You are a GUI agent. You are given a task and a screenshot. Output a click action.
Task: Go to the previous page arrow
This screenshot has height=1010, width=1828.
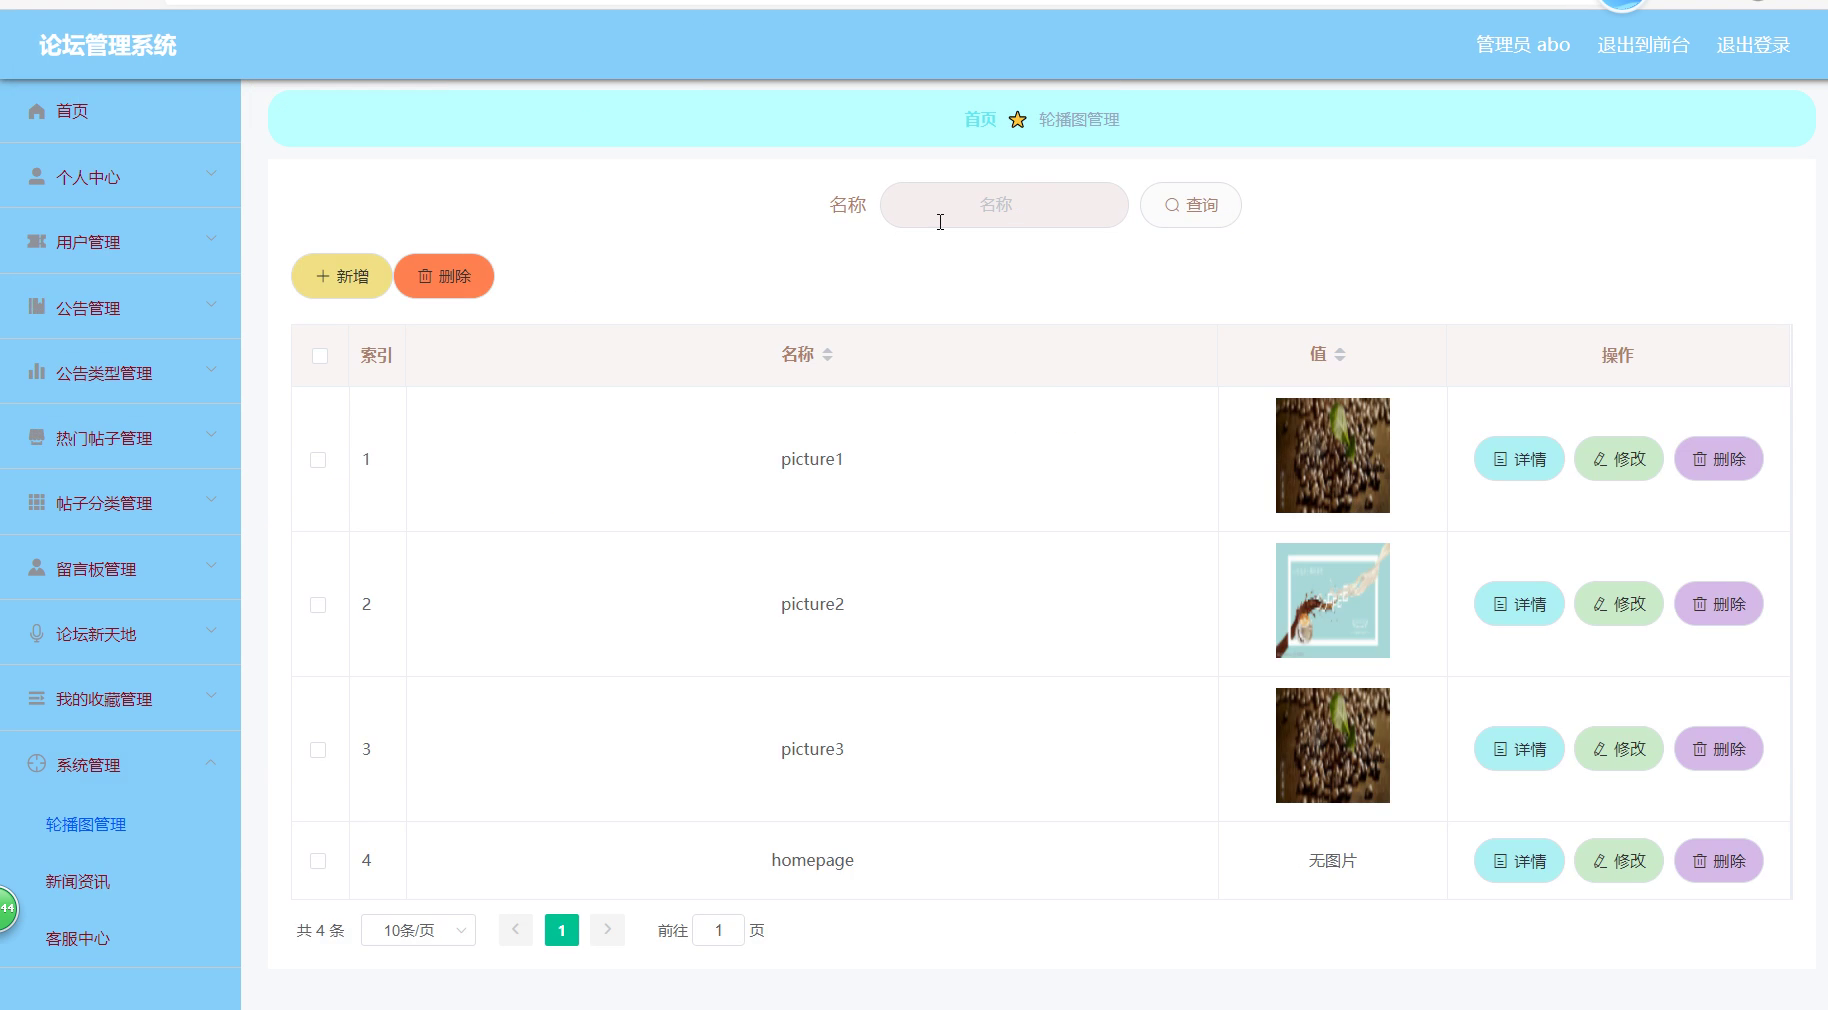click(x=516, y=930)
